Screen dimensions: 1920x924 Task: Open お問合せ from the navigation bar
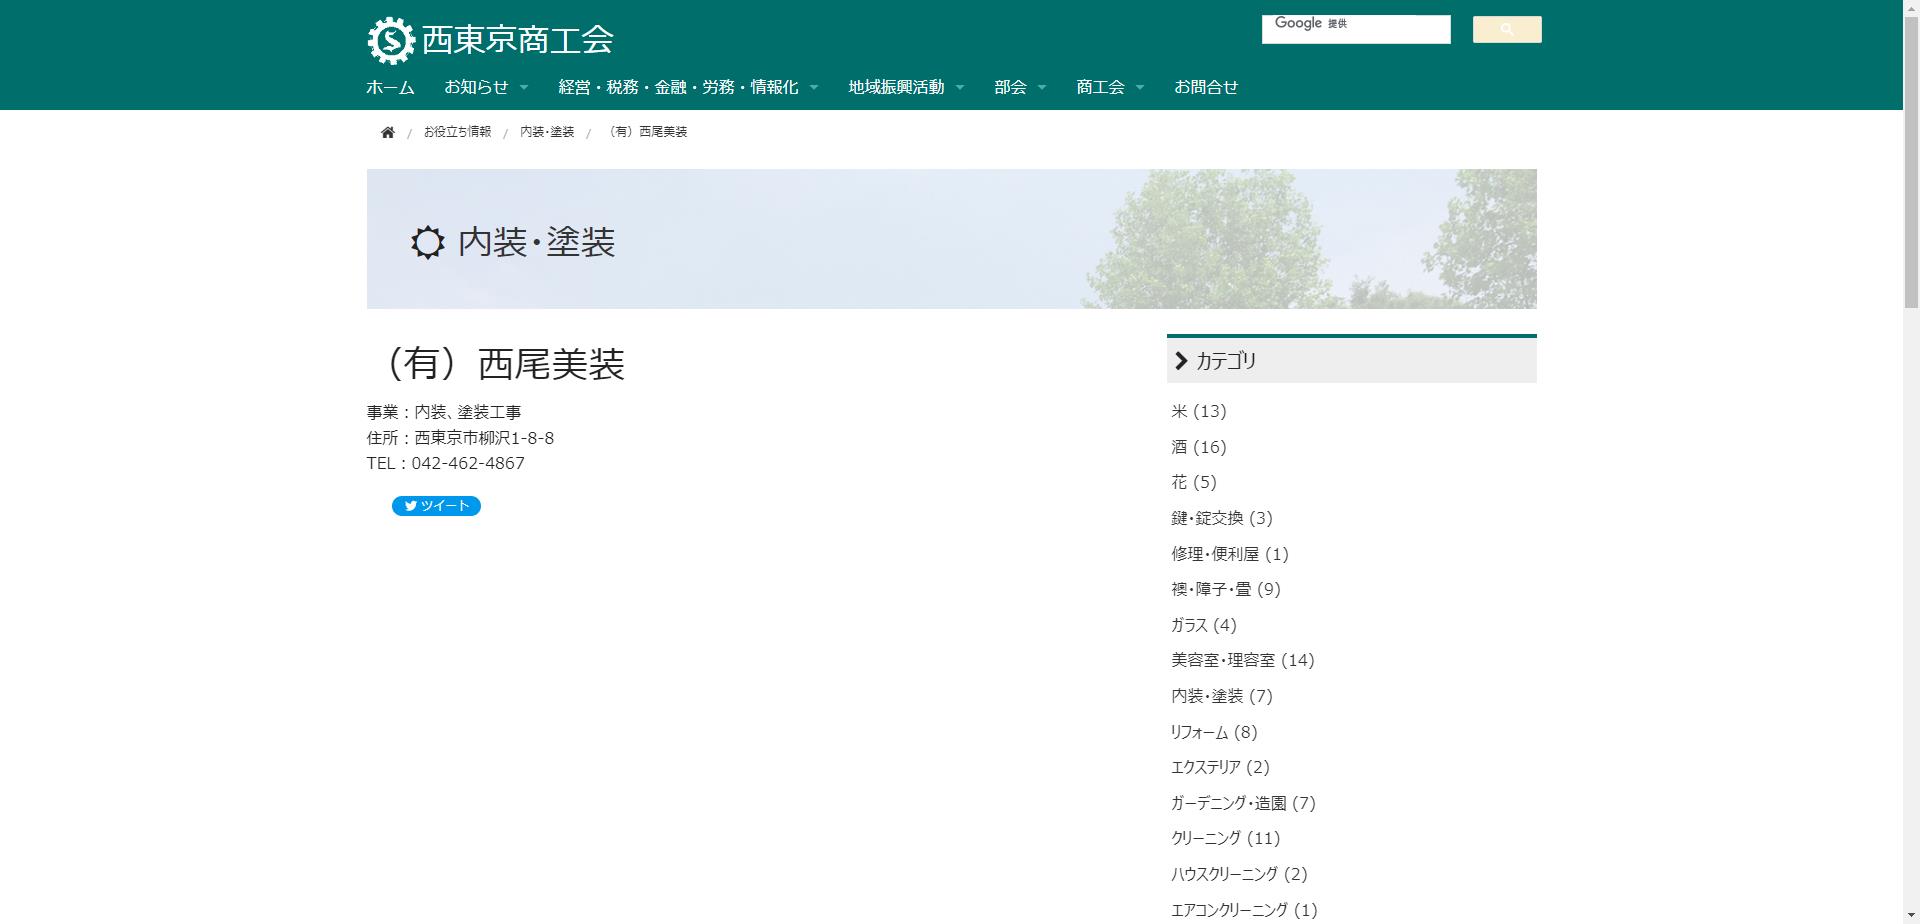(1206, 87)
